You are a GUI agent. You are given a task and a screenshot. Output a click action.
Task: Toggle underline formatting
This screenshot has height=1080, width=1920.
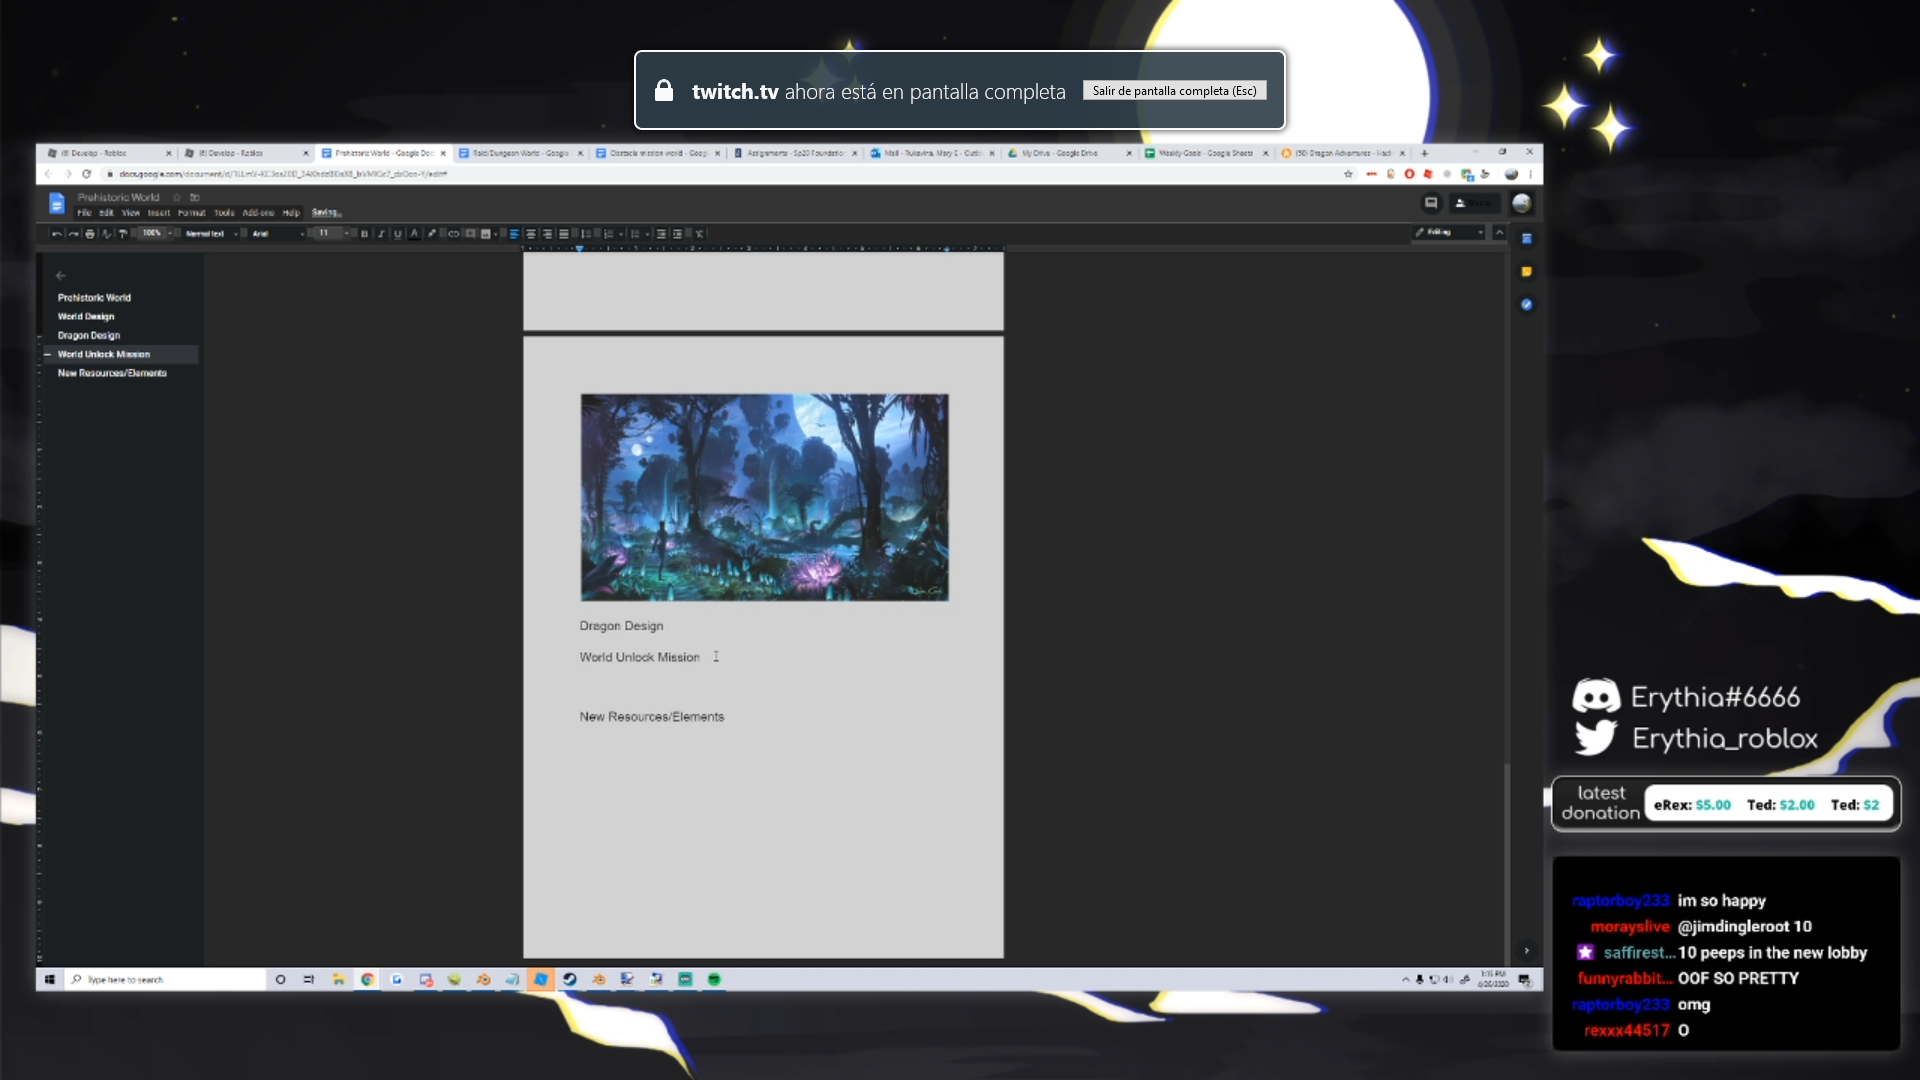pyautogui.click(x=398, y=234)
